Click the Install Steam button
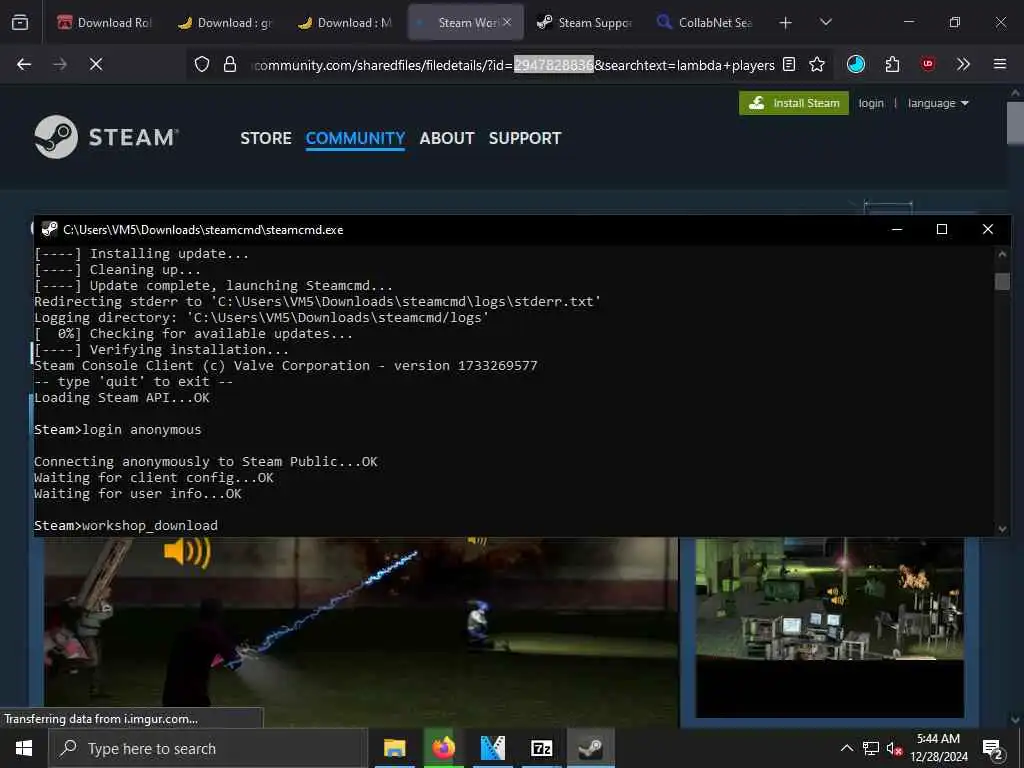Image resolution: width=1024 pixels, height=768 pixels. [x=793, y=103]
